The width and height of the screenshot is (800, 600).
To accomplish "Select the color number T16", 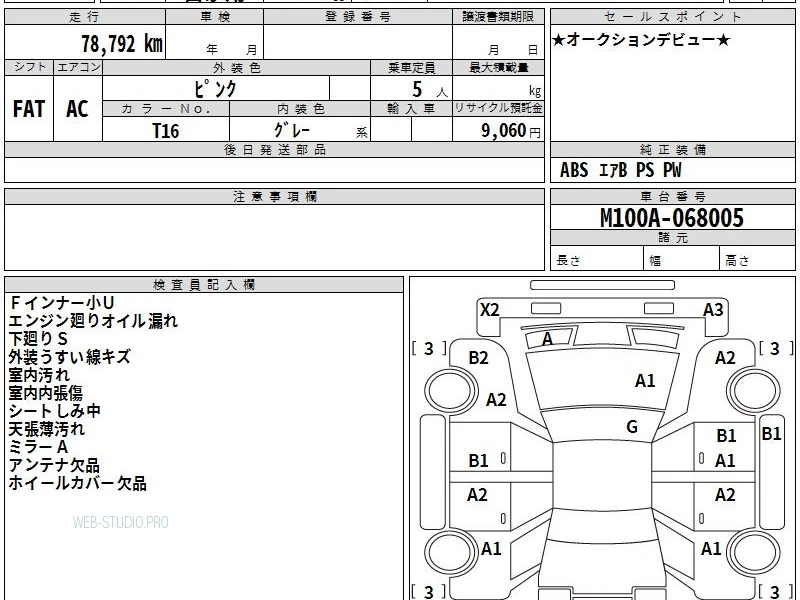I will 166,131.
